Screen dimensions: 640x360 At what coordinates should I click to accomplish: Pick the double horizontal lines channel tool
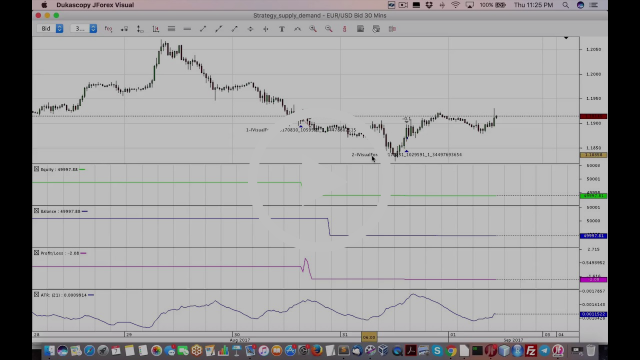click(x=171, y=29)
